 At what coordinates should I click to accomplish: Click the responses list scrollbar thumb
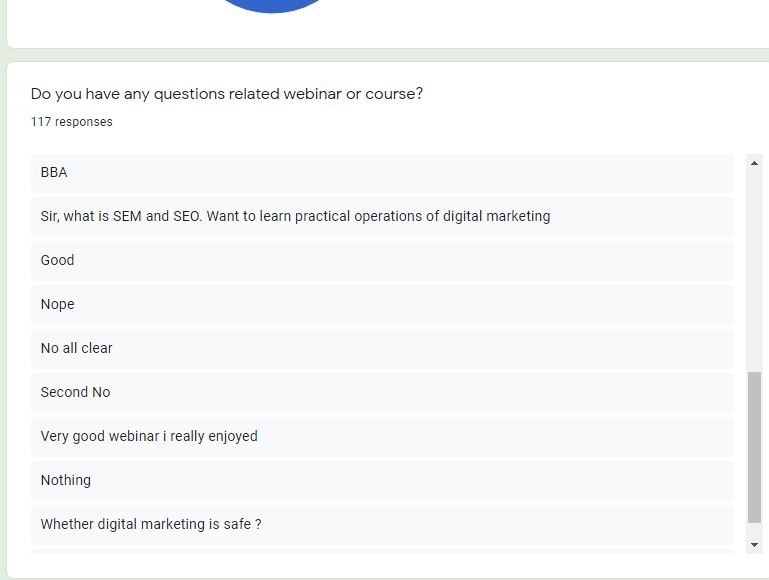(754, 447)
